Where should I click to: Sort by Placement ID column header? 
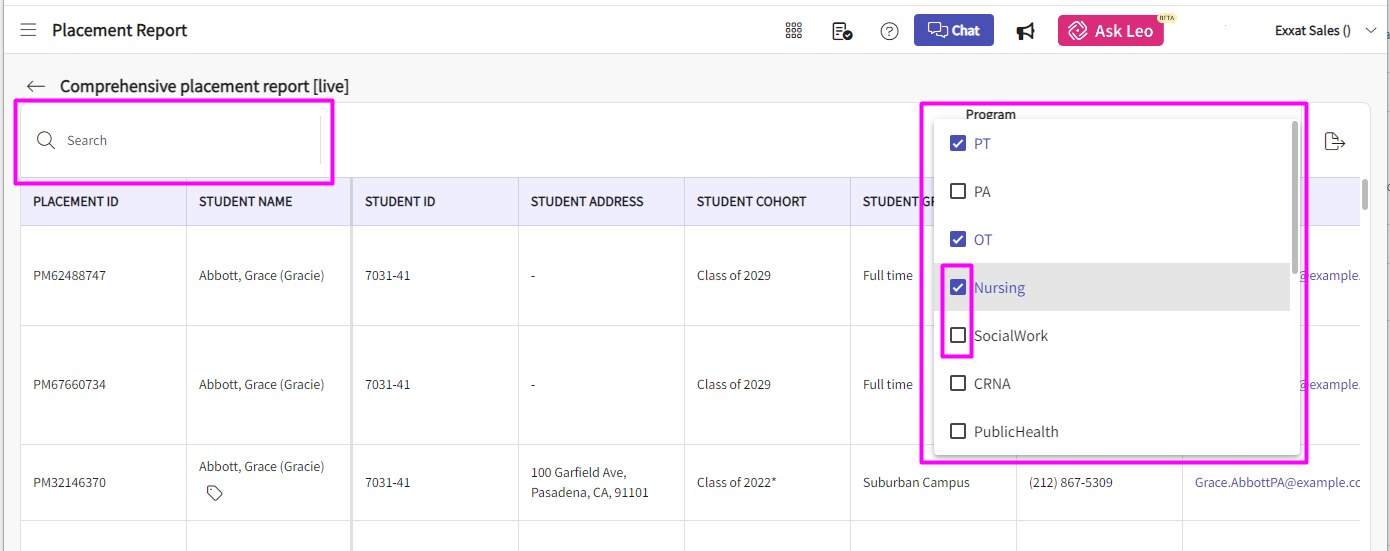(76, 202)
